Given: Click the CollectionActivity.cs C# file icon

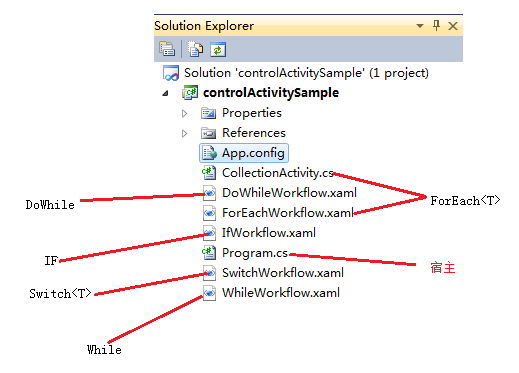Looking at the screenshot, I should click(209, 173).
